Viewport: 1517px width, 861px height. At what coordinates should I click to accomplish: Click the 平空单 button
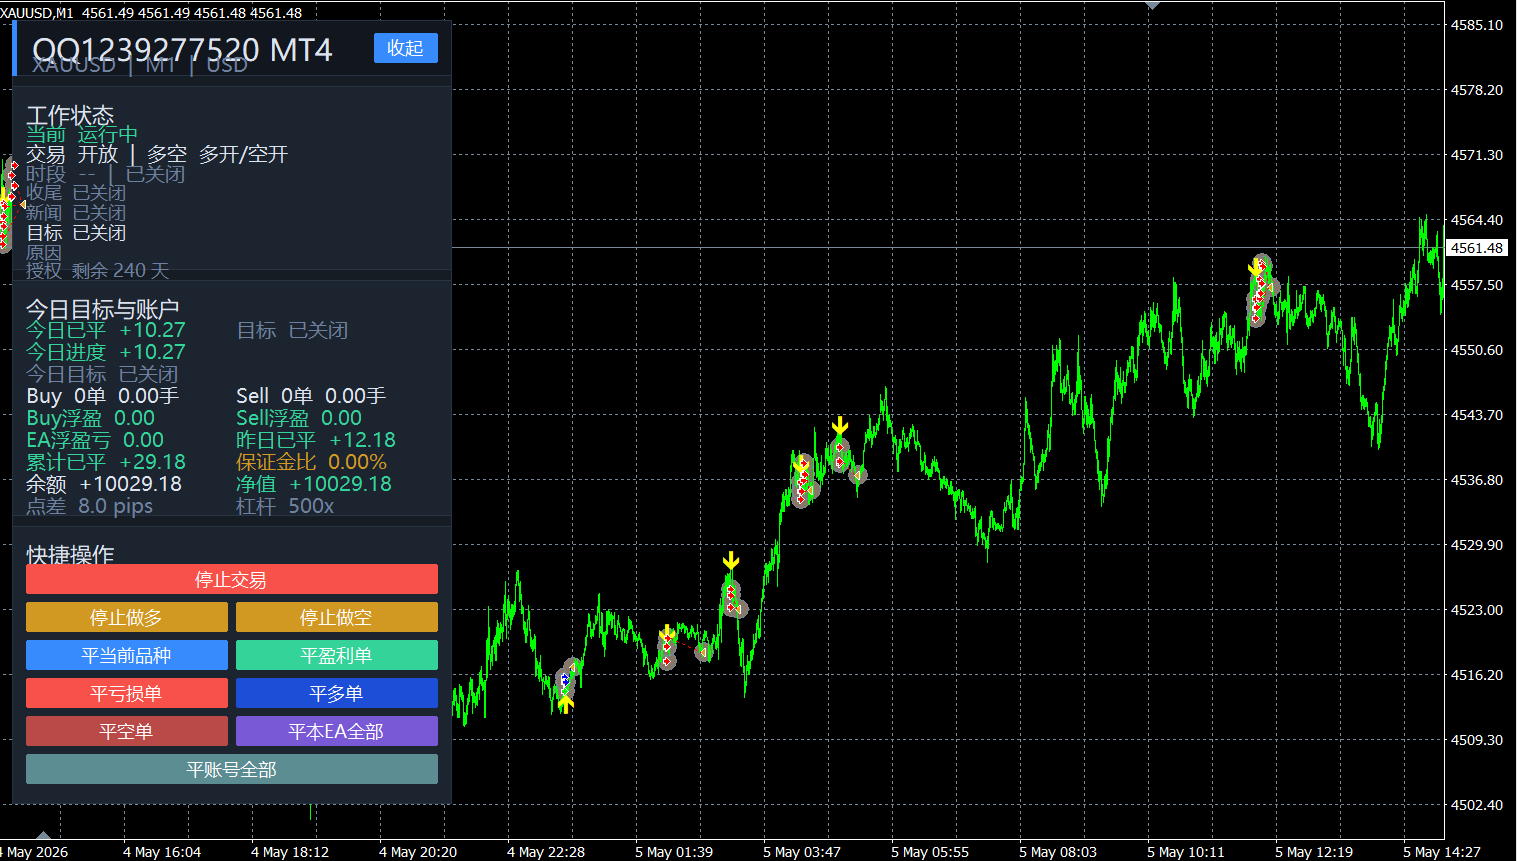pyautogui.click(x=127, y=732)
